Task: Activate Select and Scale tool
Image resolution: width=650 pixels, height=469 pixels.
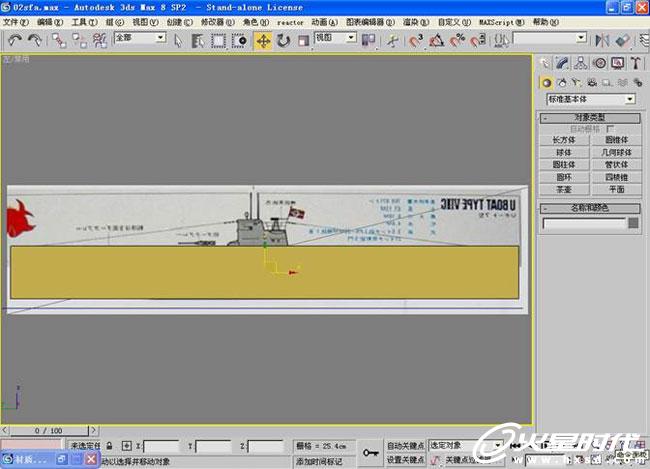Action: [x=303, y=41]
